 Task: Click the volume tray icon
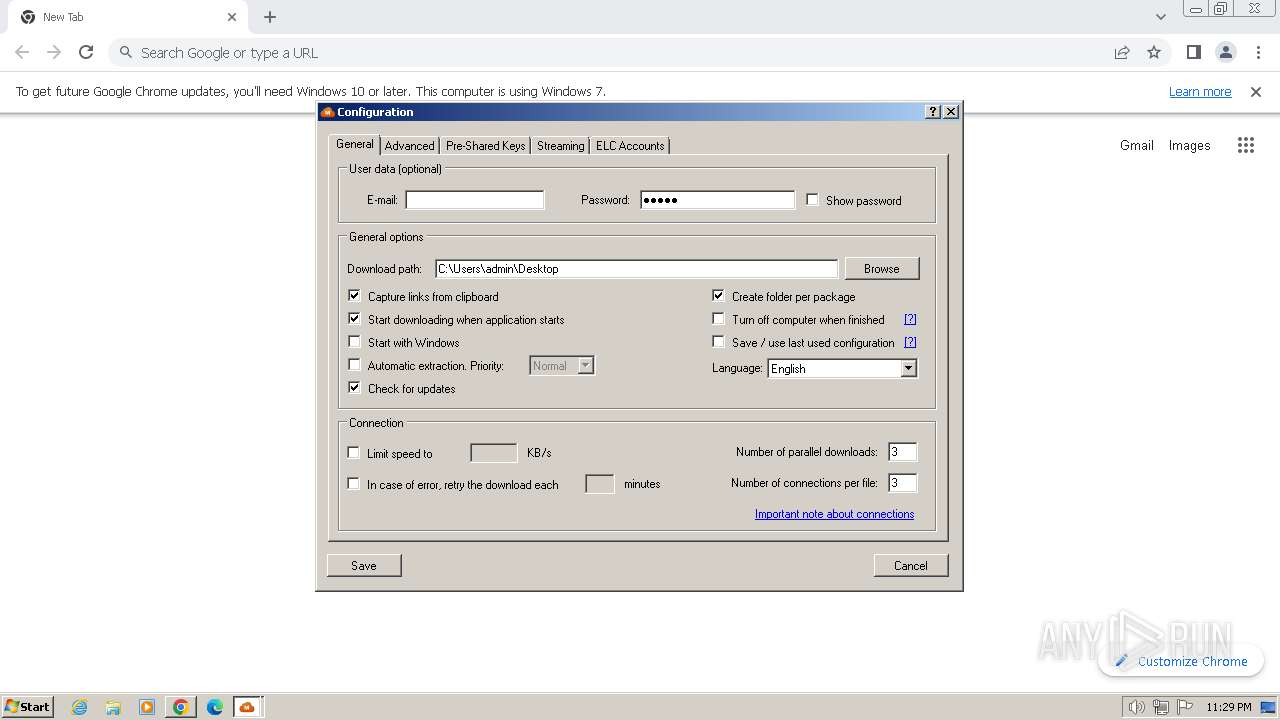pyautogui.click(x=1136, y=707)
